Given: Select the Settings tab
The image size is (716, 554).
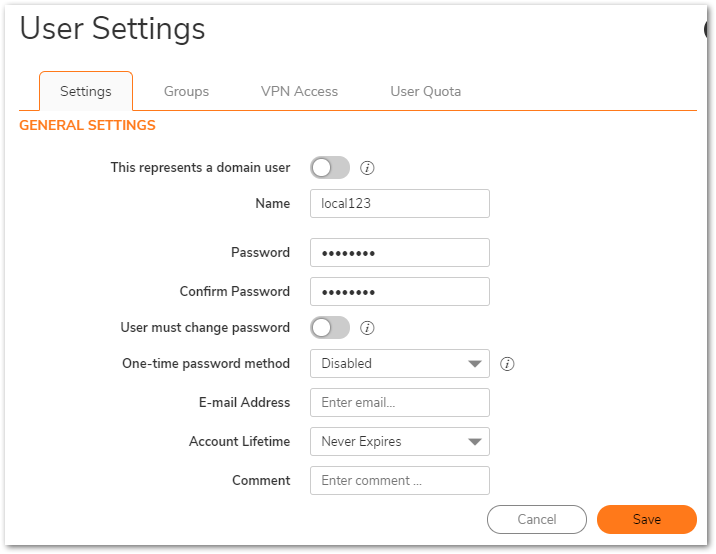Looking at the screenshot, I should click(x=86, y=91).
